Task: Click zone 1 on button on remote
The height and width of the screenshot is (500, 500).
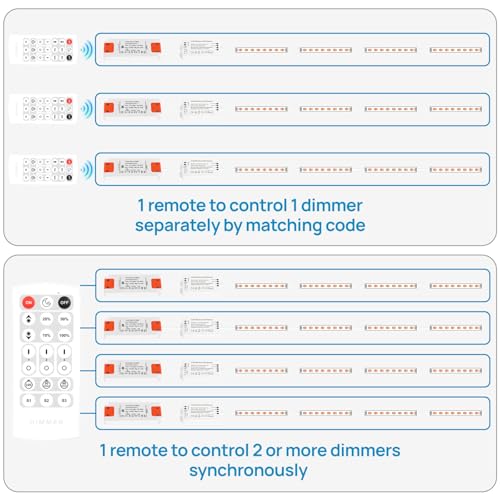Action: [x=29, y=352]
